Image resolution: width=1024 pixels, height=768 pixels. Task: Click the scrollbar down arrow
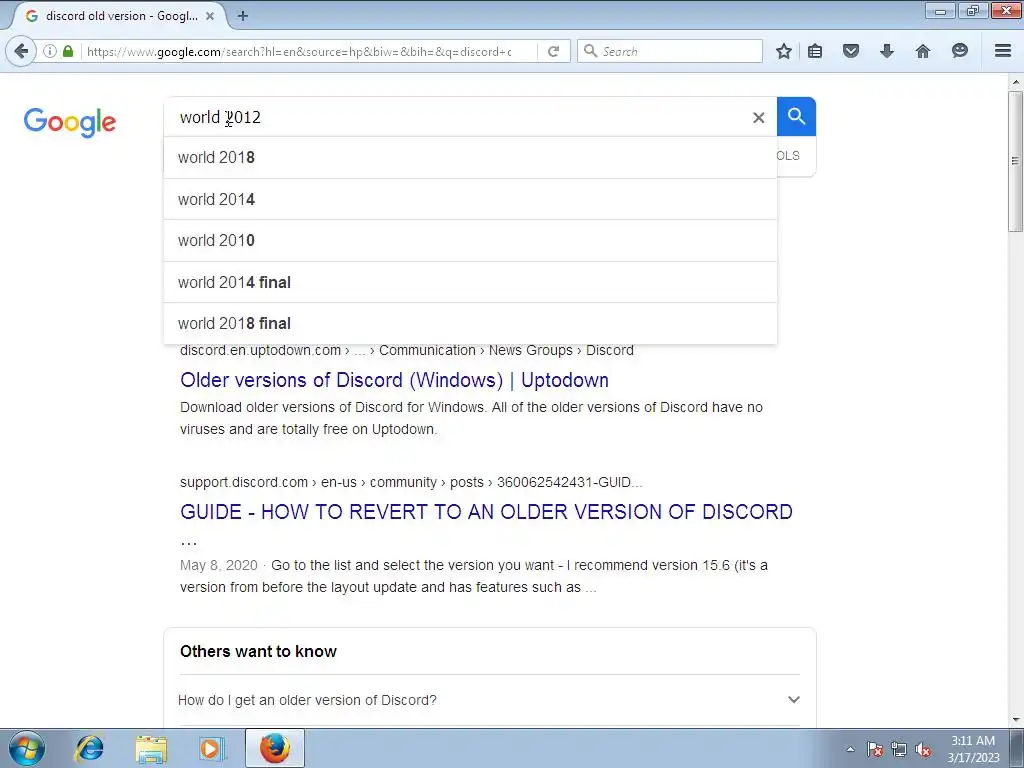pyautogui.click(x=1015, y=720)
